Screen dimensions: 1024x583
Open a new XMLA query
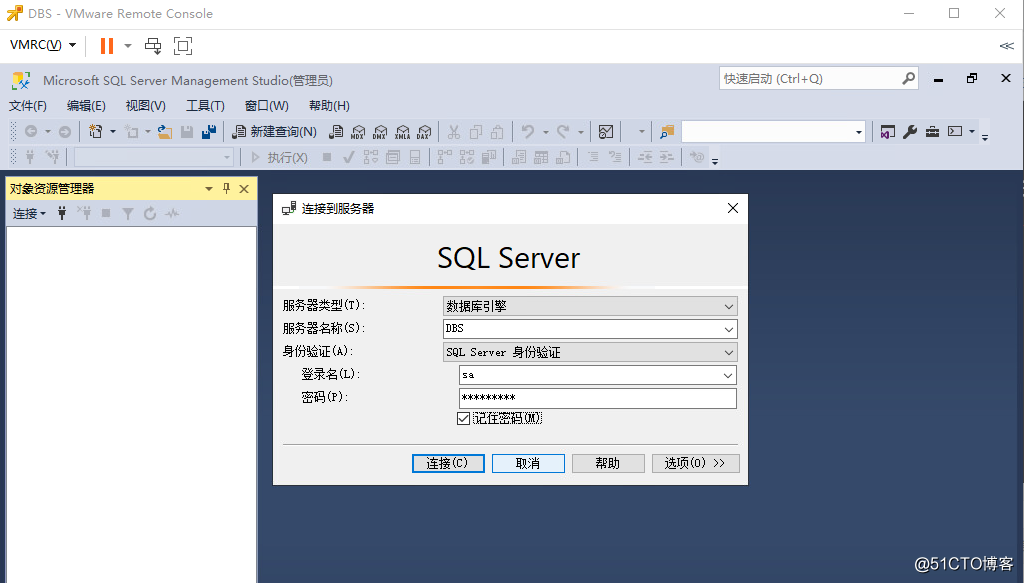(402, 132)
